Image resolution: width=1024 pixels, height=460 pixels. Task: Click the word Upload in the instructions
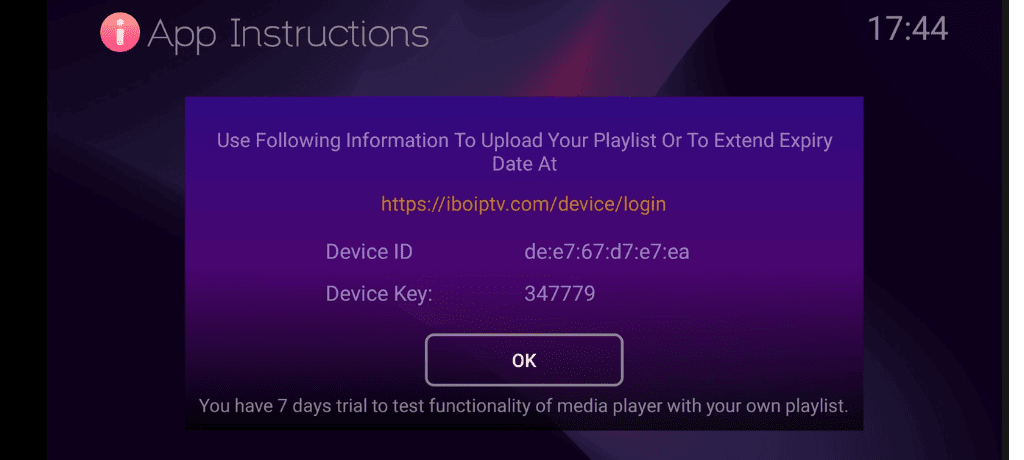509,140
